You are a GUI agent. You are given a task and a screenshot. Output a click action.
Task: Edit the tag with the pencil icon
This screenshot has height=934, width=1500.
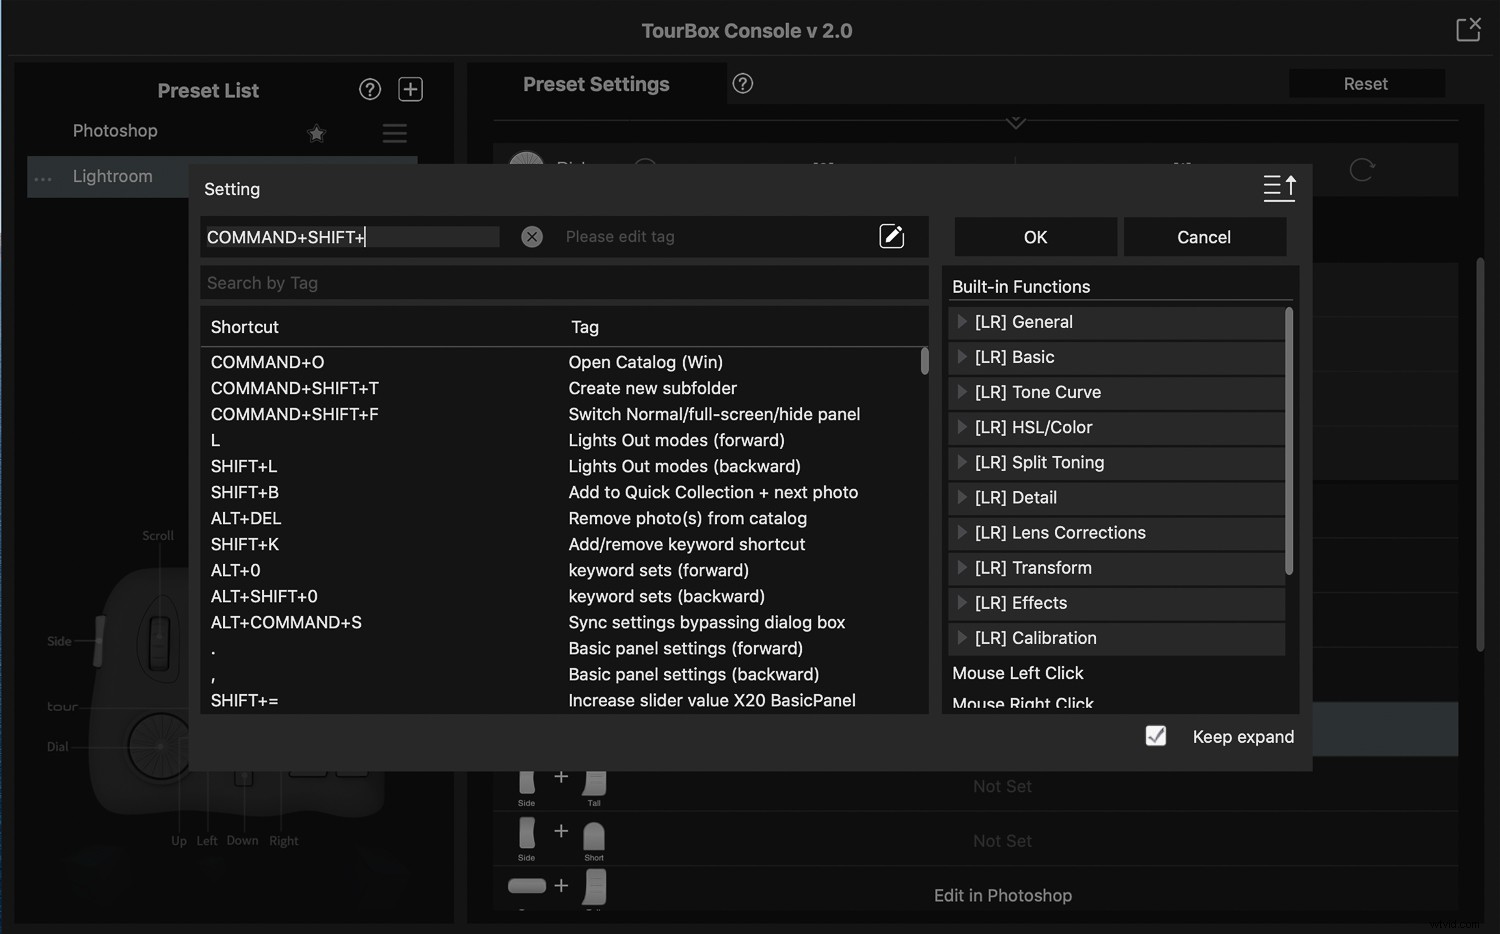891,236
